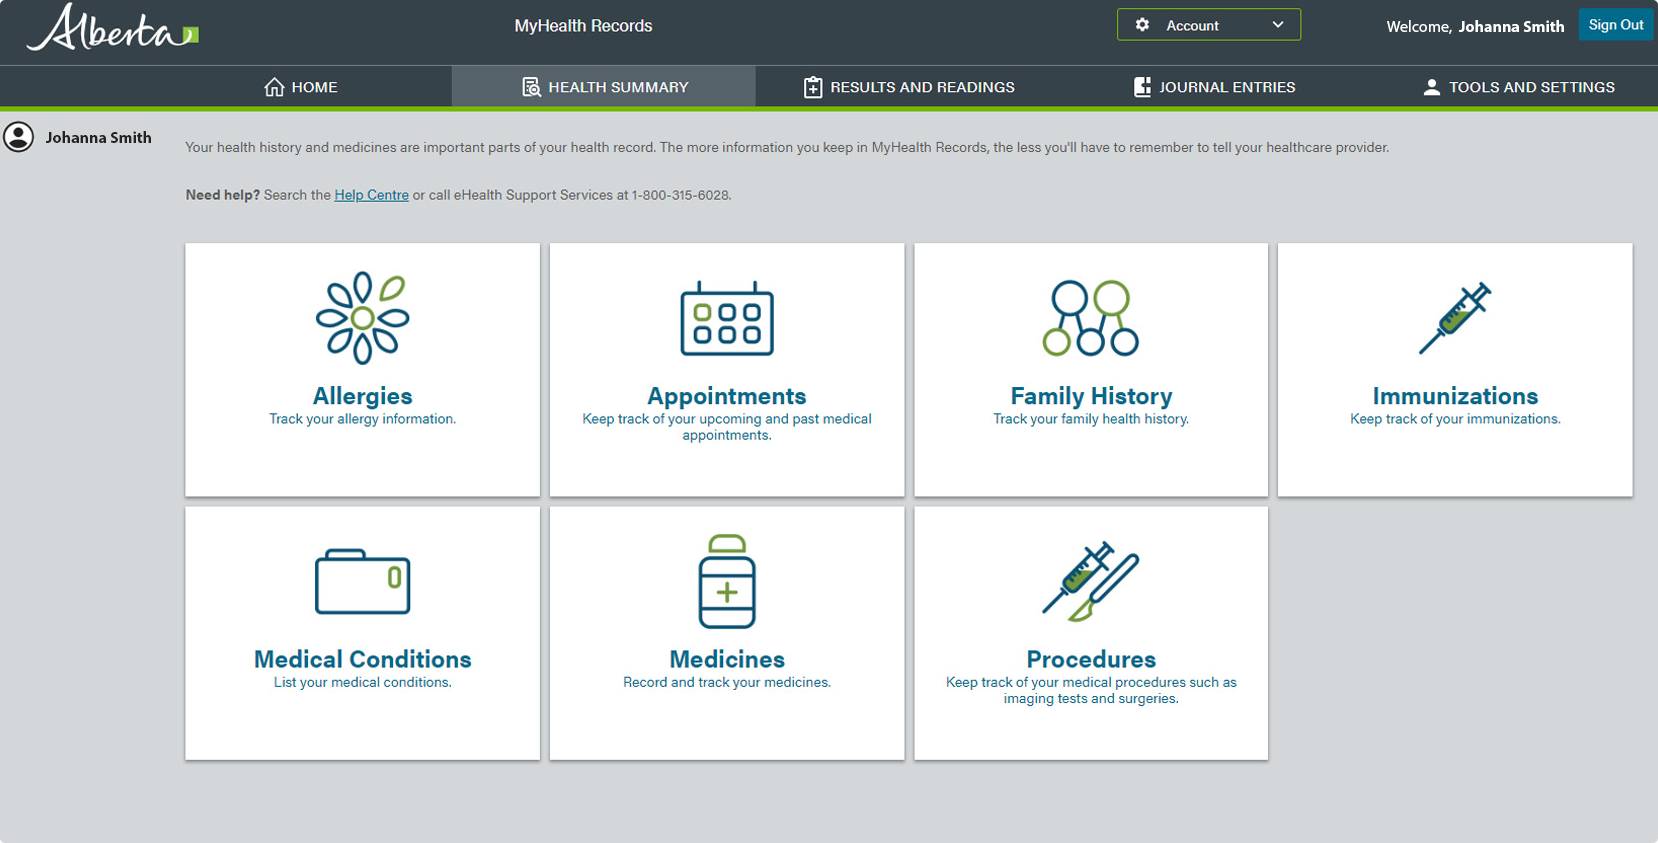The height and width of the screenshot is (843, 1658).
Task: Click Johanna Smith profile avatar icon
Action: 18,137
